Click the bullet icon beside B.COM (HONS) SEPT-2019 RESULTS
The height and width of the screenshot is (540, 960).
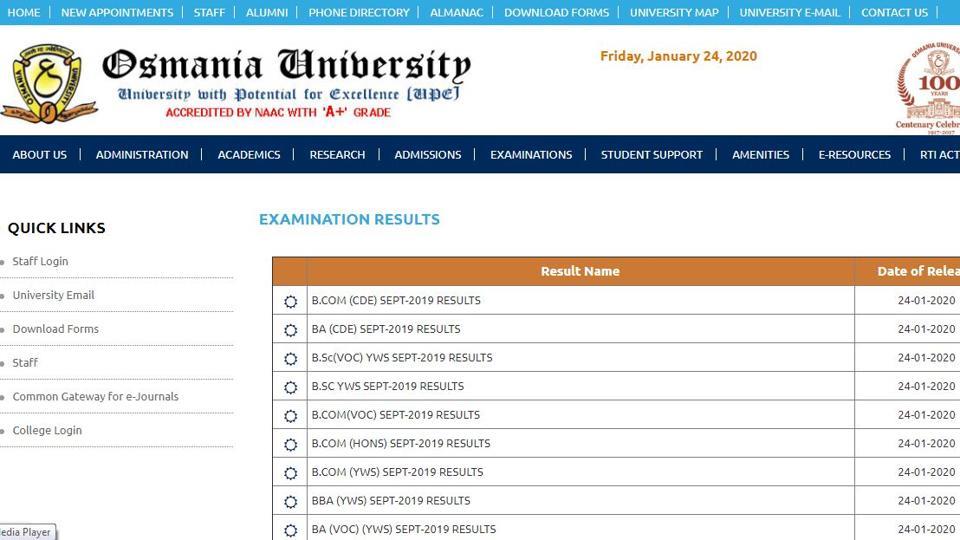point(291,444)
